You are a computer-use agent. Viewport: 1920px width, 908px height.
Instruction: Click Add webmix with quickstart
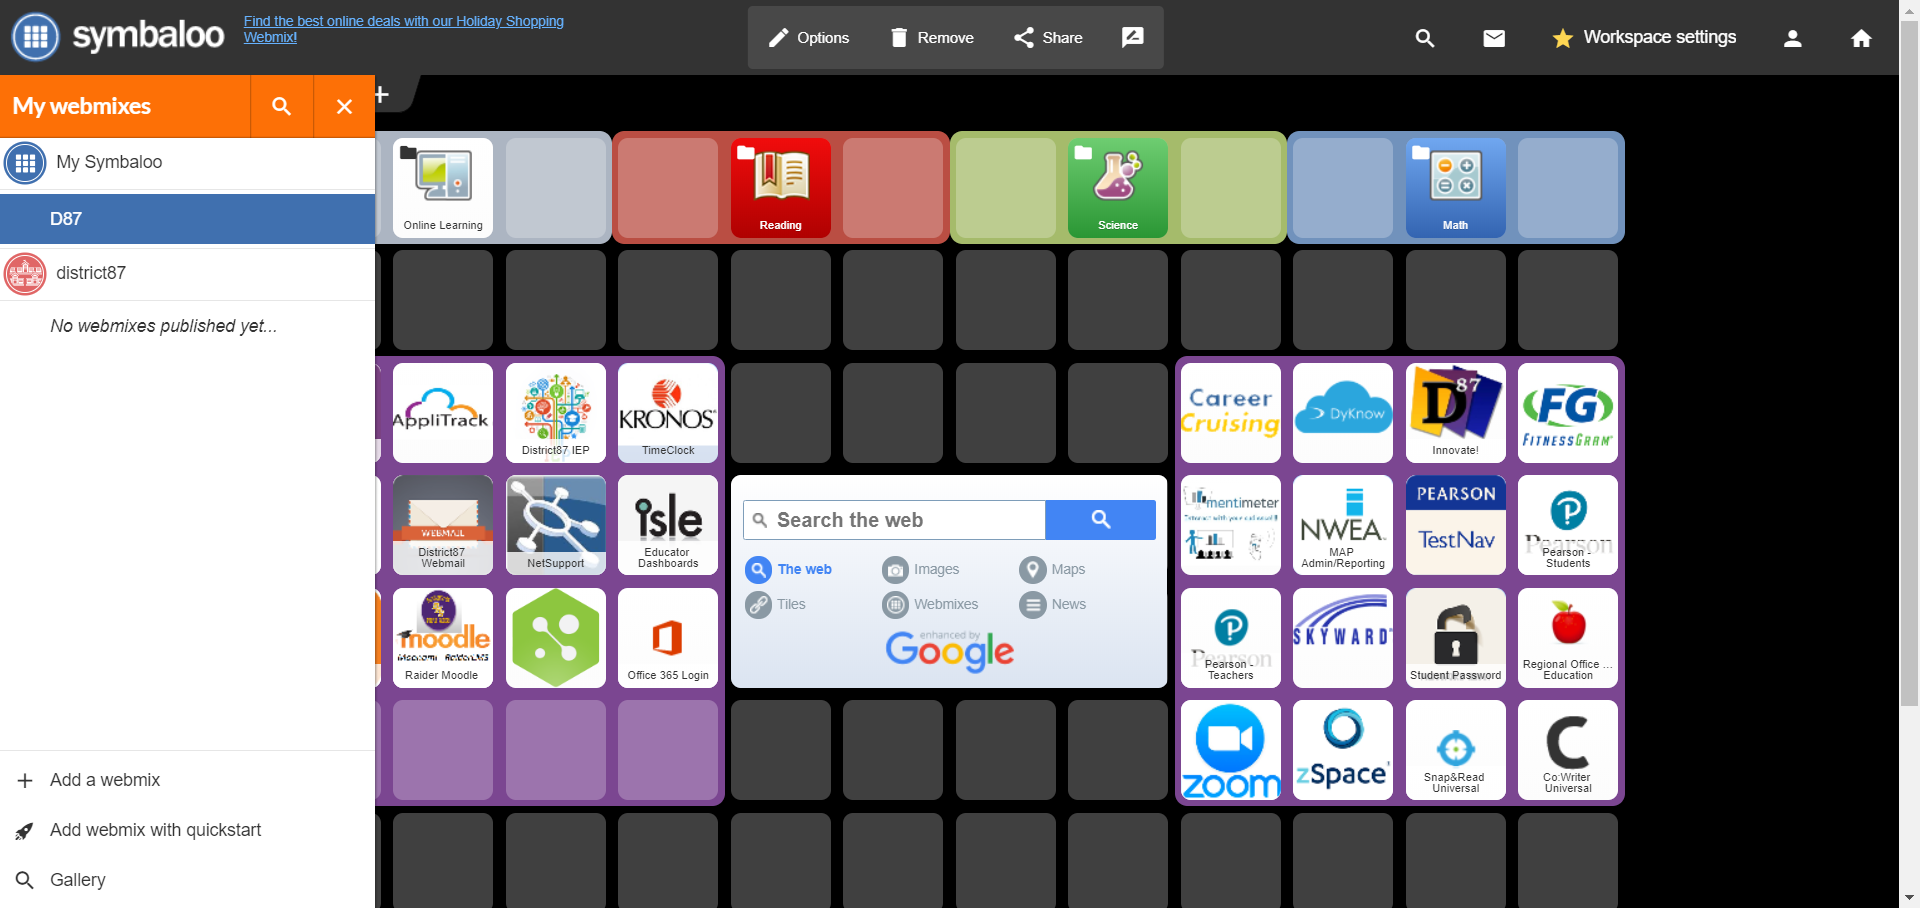[x=187, y=830]
